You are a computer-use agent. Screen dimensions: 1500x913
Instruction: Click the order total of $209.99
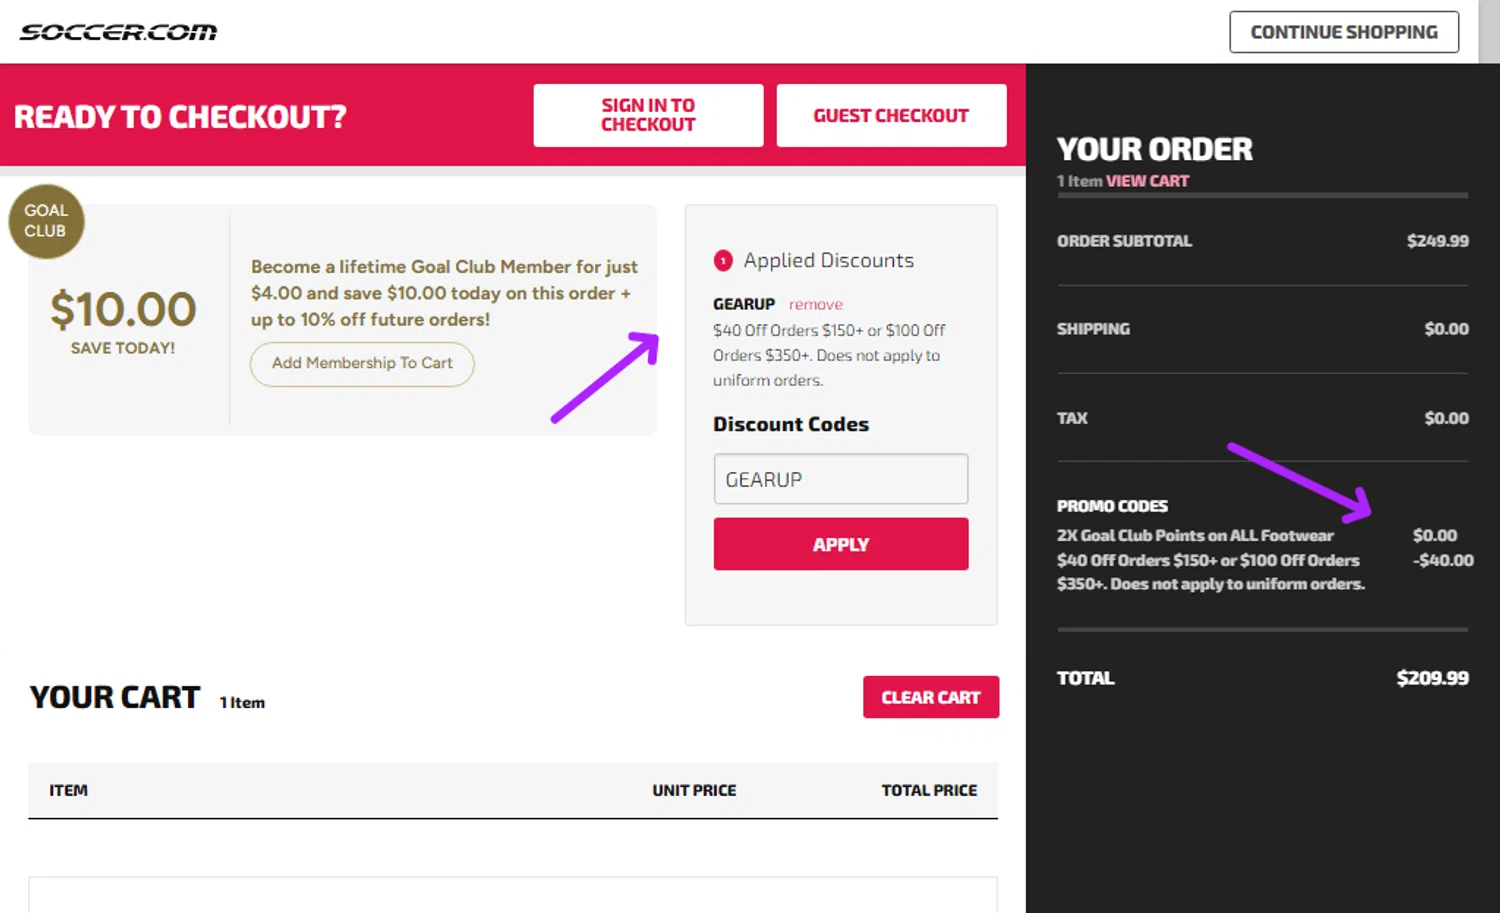point(1432,678)
